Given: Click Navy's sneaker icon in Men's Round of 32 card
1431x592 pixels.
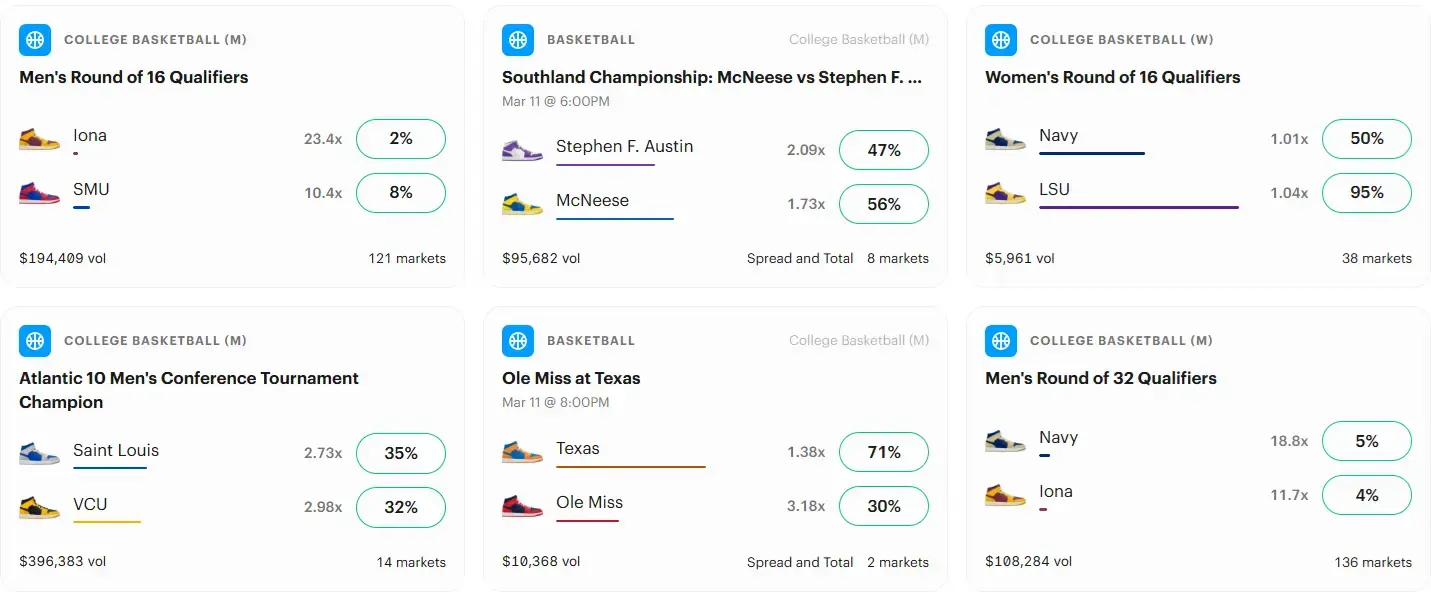Looking at the screenshot, I should (x=1004, y=441).
